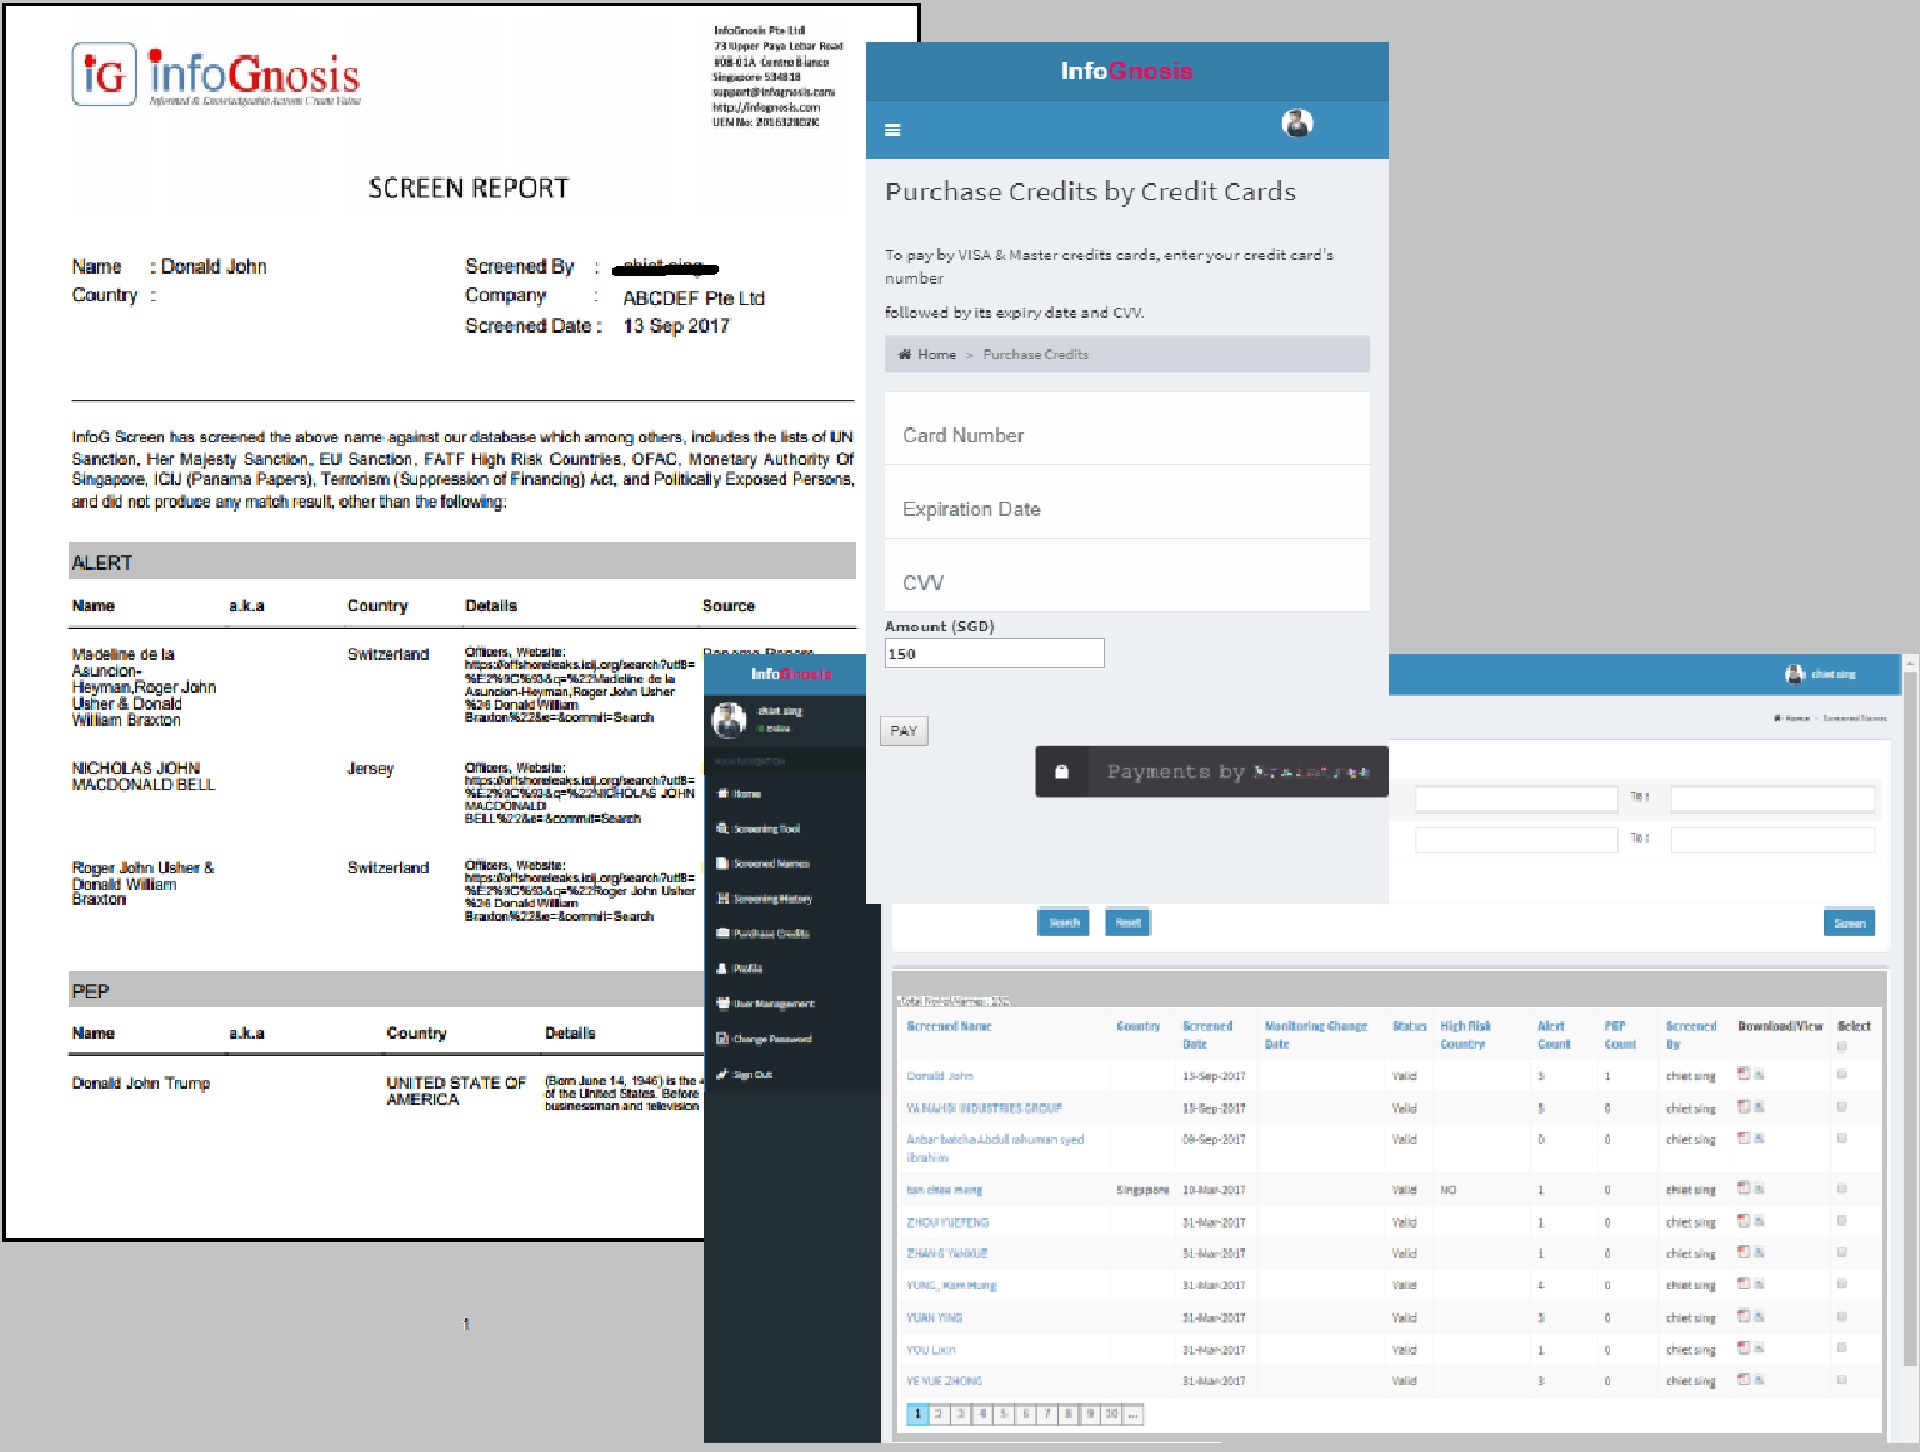Click the Amount (SGD) input showing 150
The image size is (1920, 1452).
point(994,653)
